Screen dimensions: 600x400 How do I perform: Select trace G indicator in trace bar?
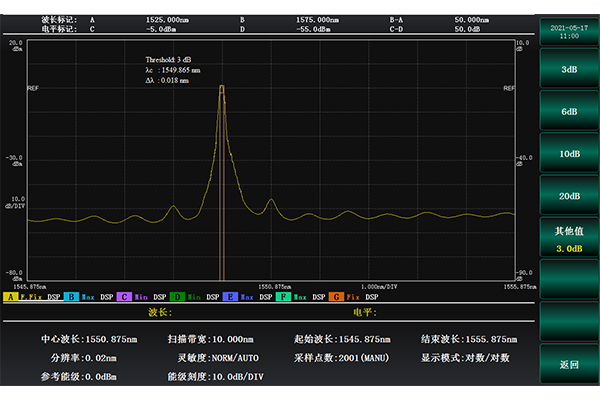(x=335, y=297)
